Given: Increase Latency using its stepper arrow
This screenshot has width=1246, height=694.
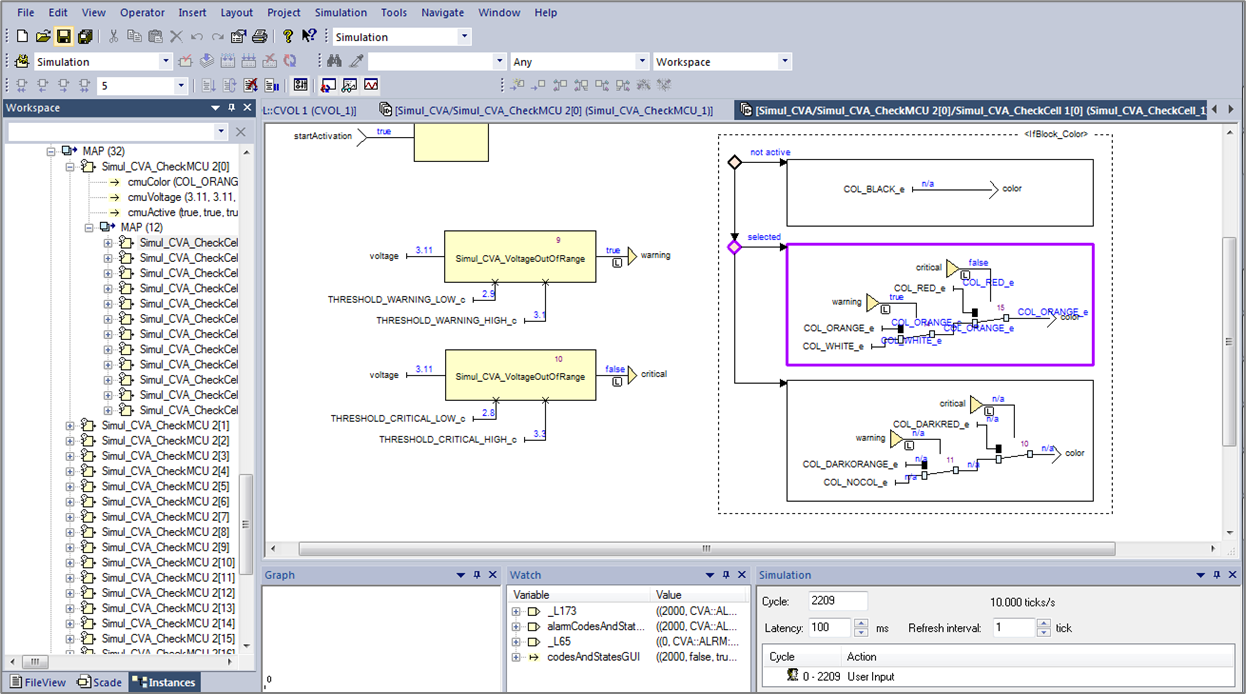Looking at the screenshot, I should pyautogui.click(x=860, y=623).
